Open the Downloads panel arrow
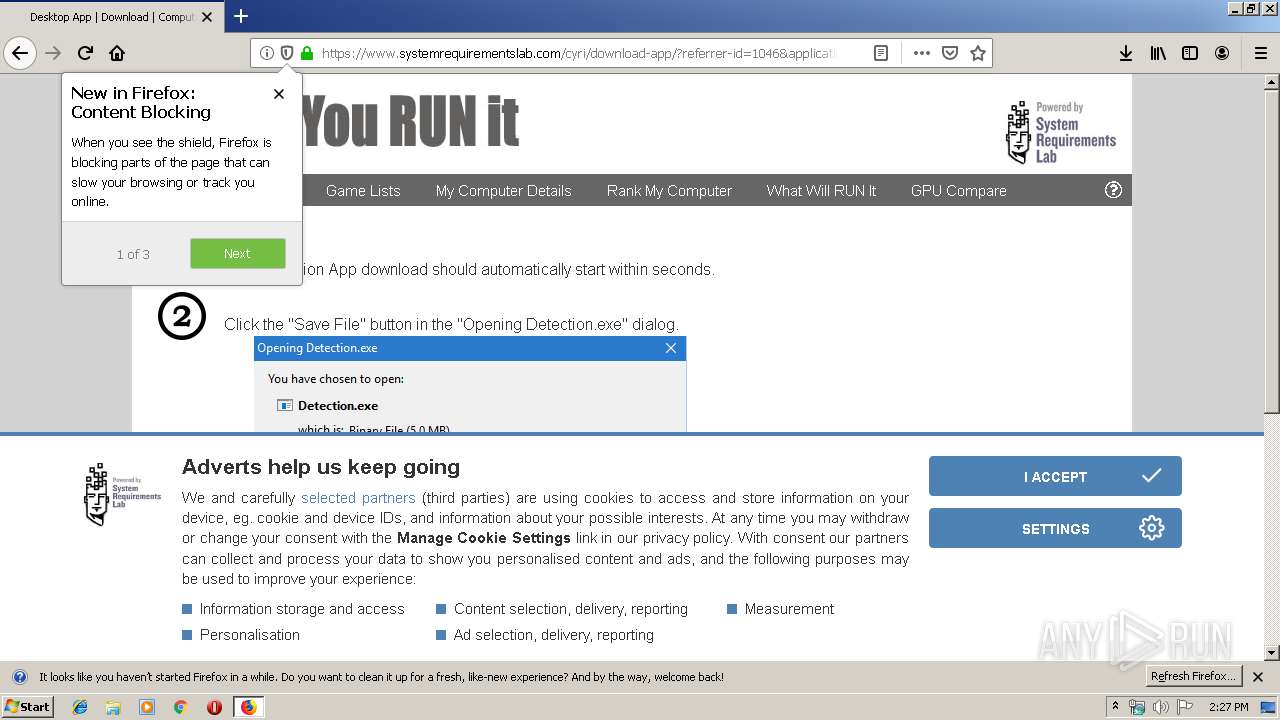This screenshot has width=1280, height=720. pyautogui.click(x=1126, y=53)
